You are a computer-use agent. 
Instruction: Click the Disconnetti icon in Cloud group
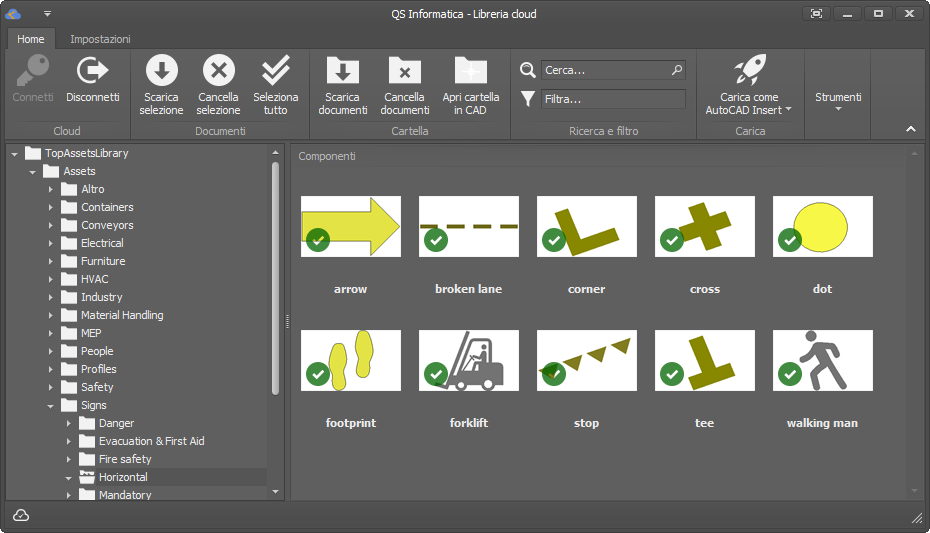coord(92,71)
